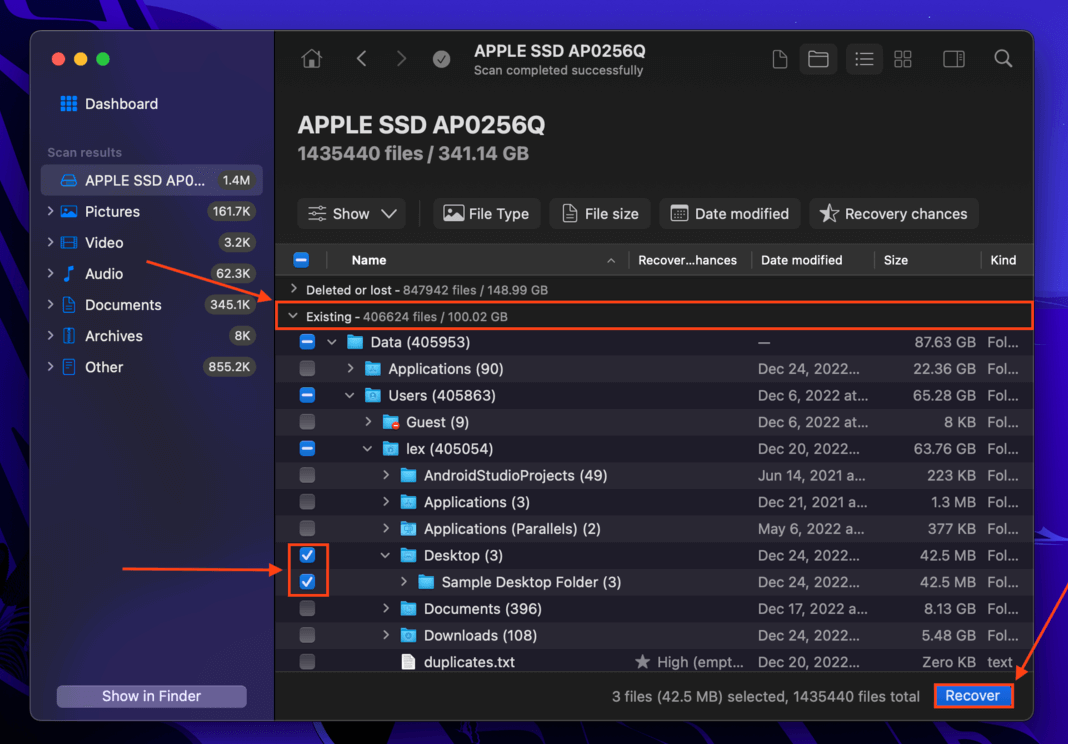Collapse the Data folder tree
1068x744 pixels.
(x=332, y=342)
